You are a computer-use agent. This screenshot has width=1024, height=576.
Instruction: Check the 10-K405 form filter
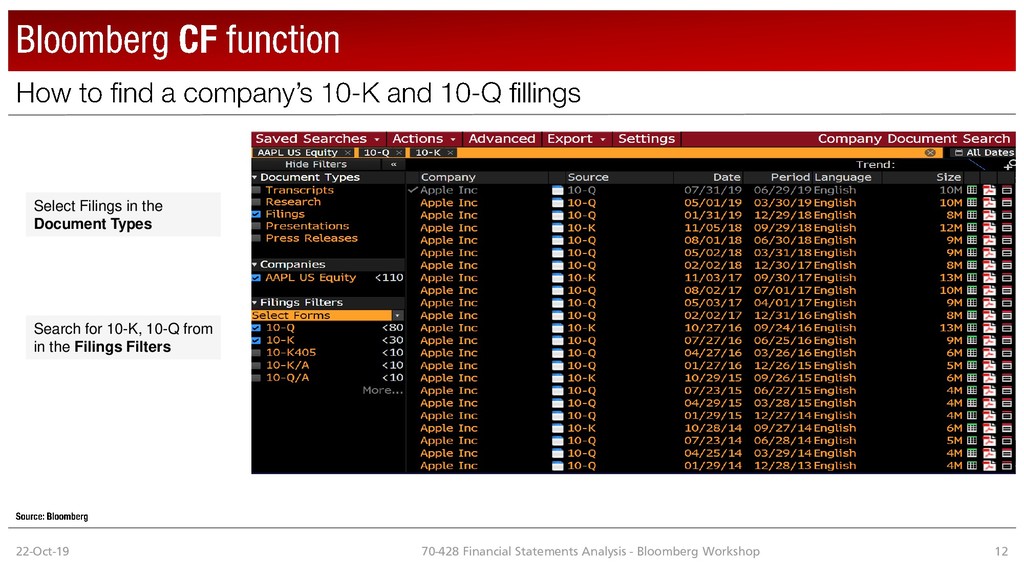click(x=257, y=353)
